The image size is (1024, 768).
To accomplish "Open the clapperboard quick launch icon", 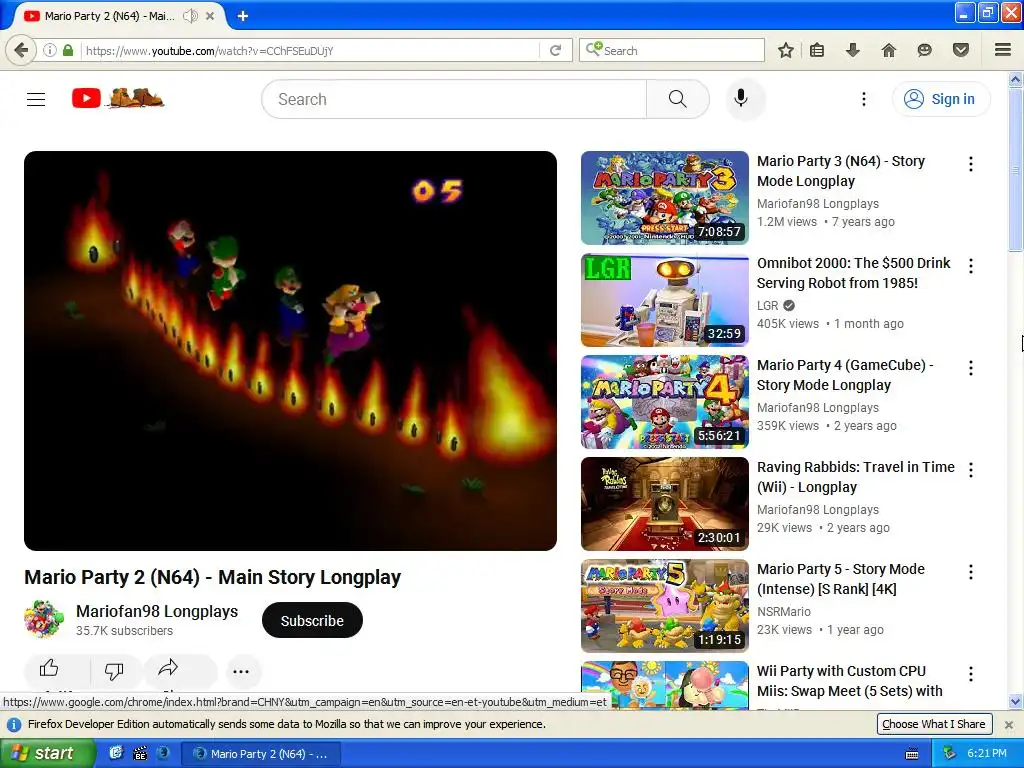I will click(140, 753).
